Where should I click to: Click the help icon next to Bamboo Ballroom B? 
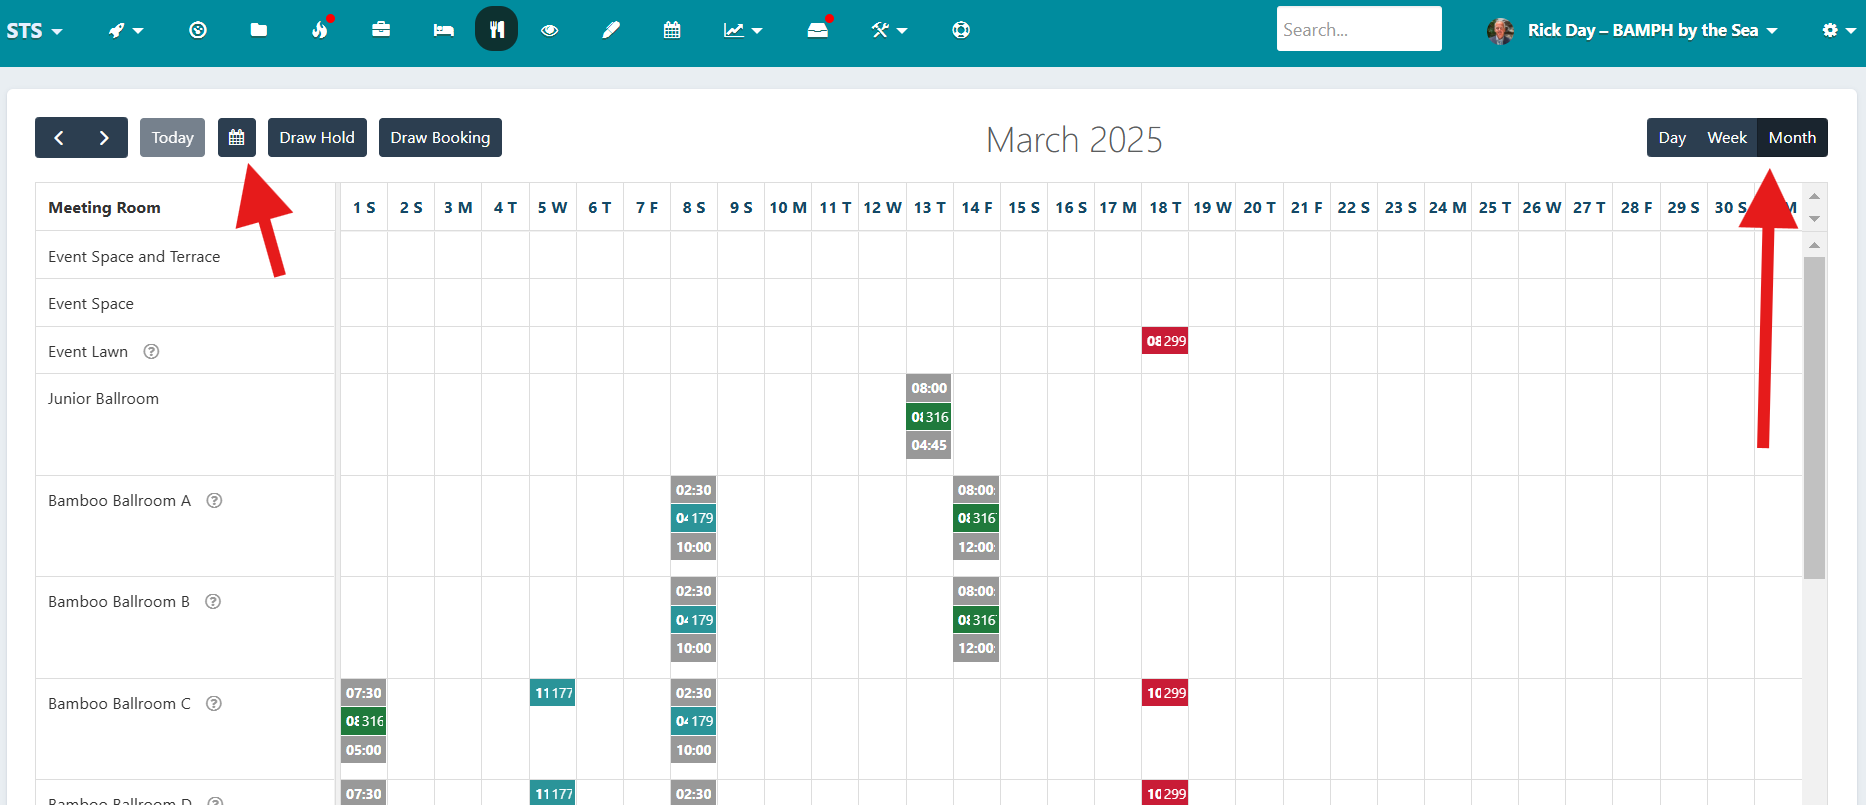coord(213,602)
